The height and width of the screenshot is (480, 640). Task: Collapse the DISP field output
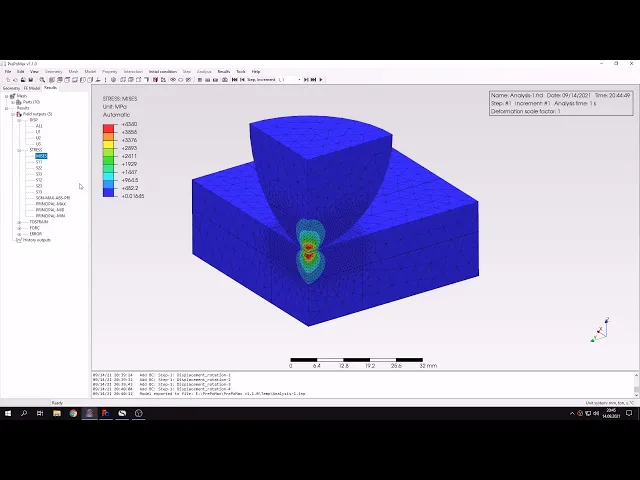pyautogui.click(x=19, y=120)
